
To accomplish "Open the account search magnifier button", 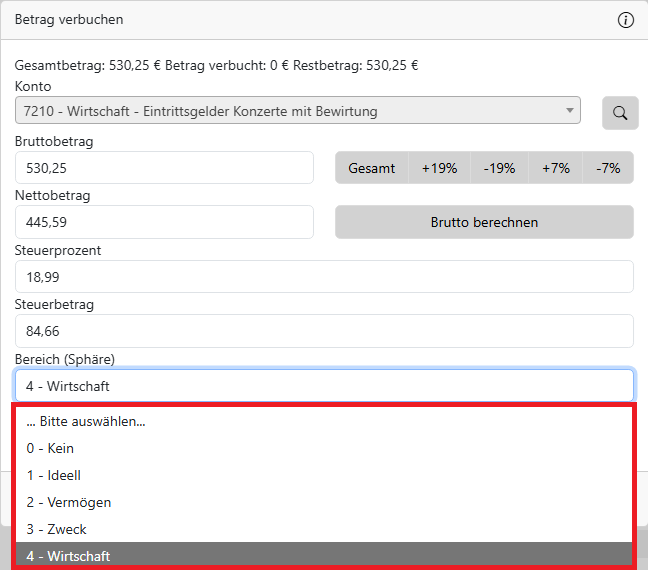I will 620,113.
